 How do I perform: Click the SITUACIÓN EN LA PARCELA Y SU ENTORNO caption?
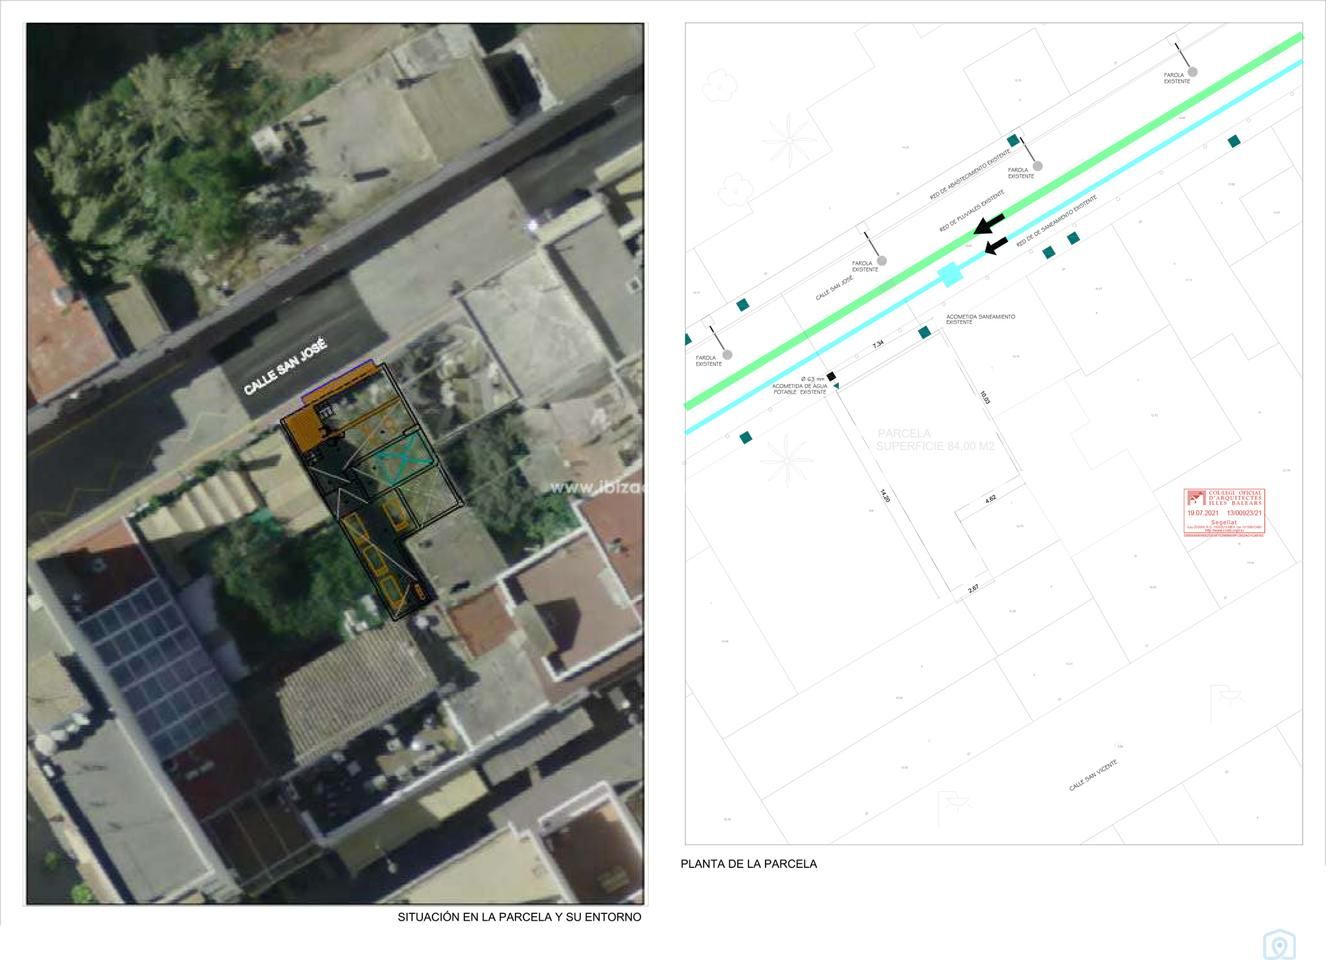[519, 917]
